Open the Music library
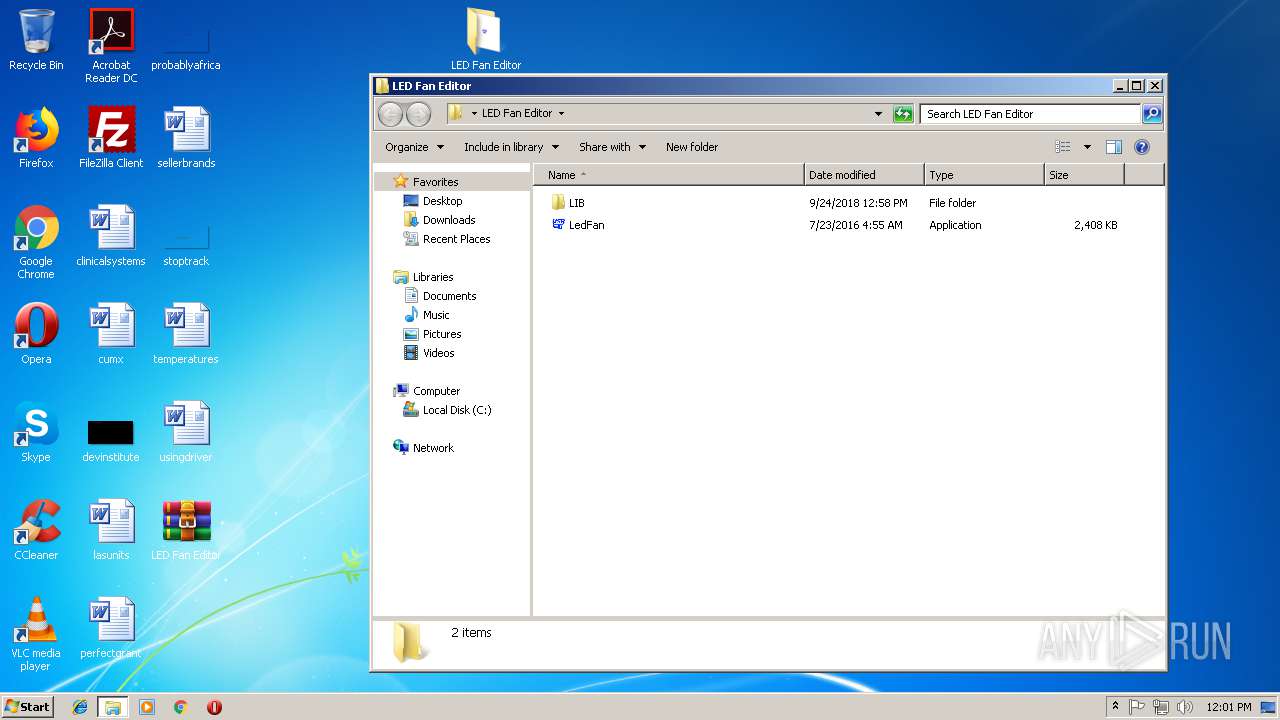1280x720 pixels. click(436, 315)
